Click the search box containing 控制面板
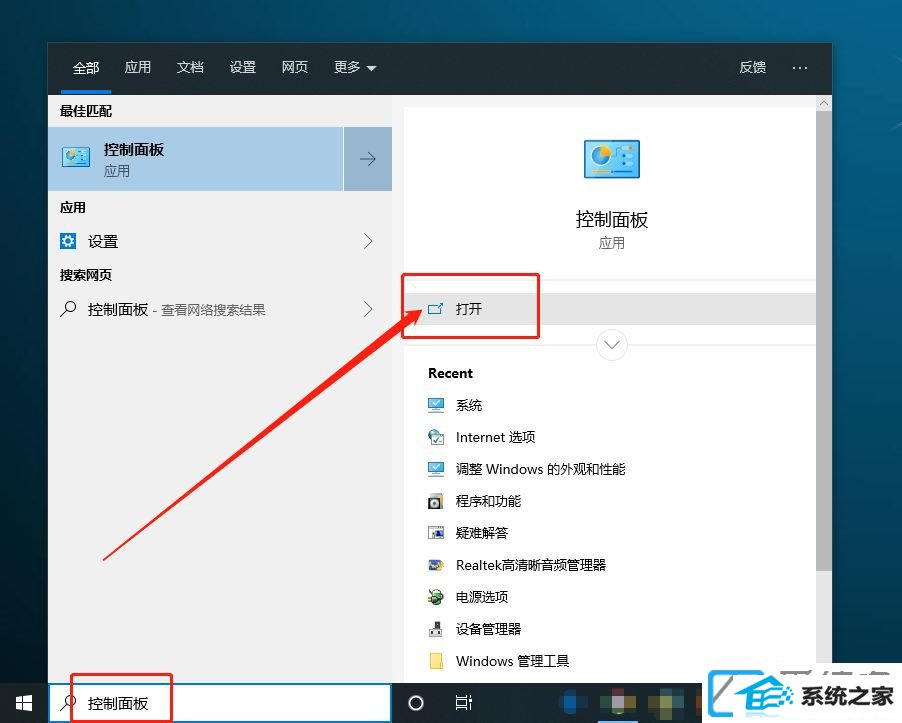 tap(220, 703)
